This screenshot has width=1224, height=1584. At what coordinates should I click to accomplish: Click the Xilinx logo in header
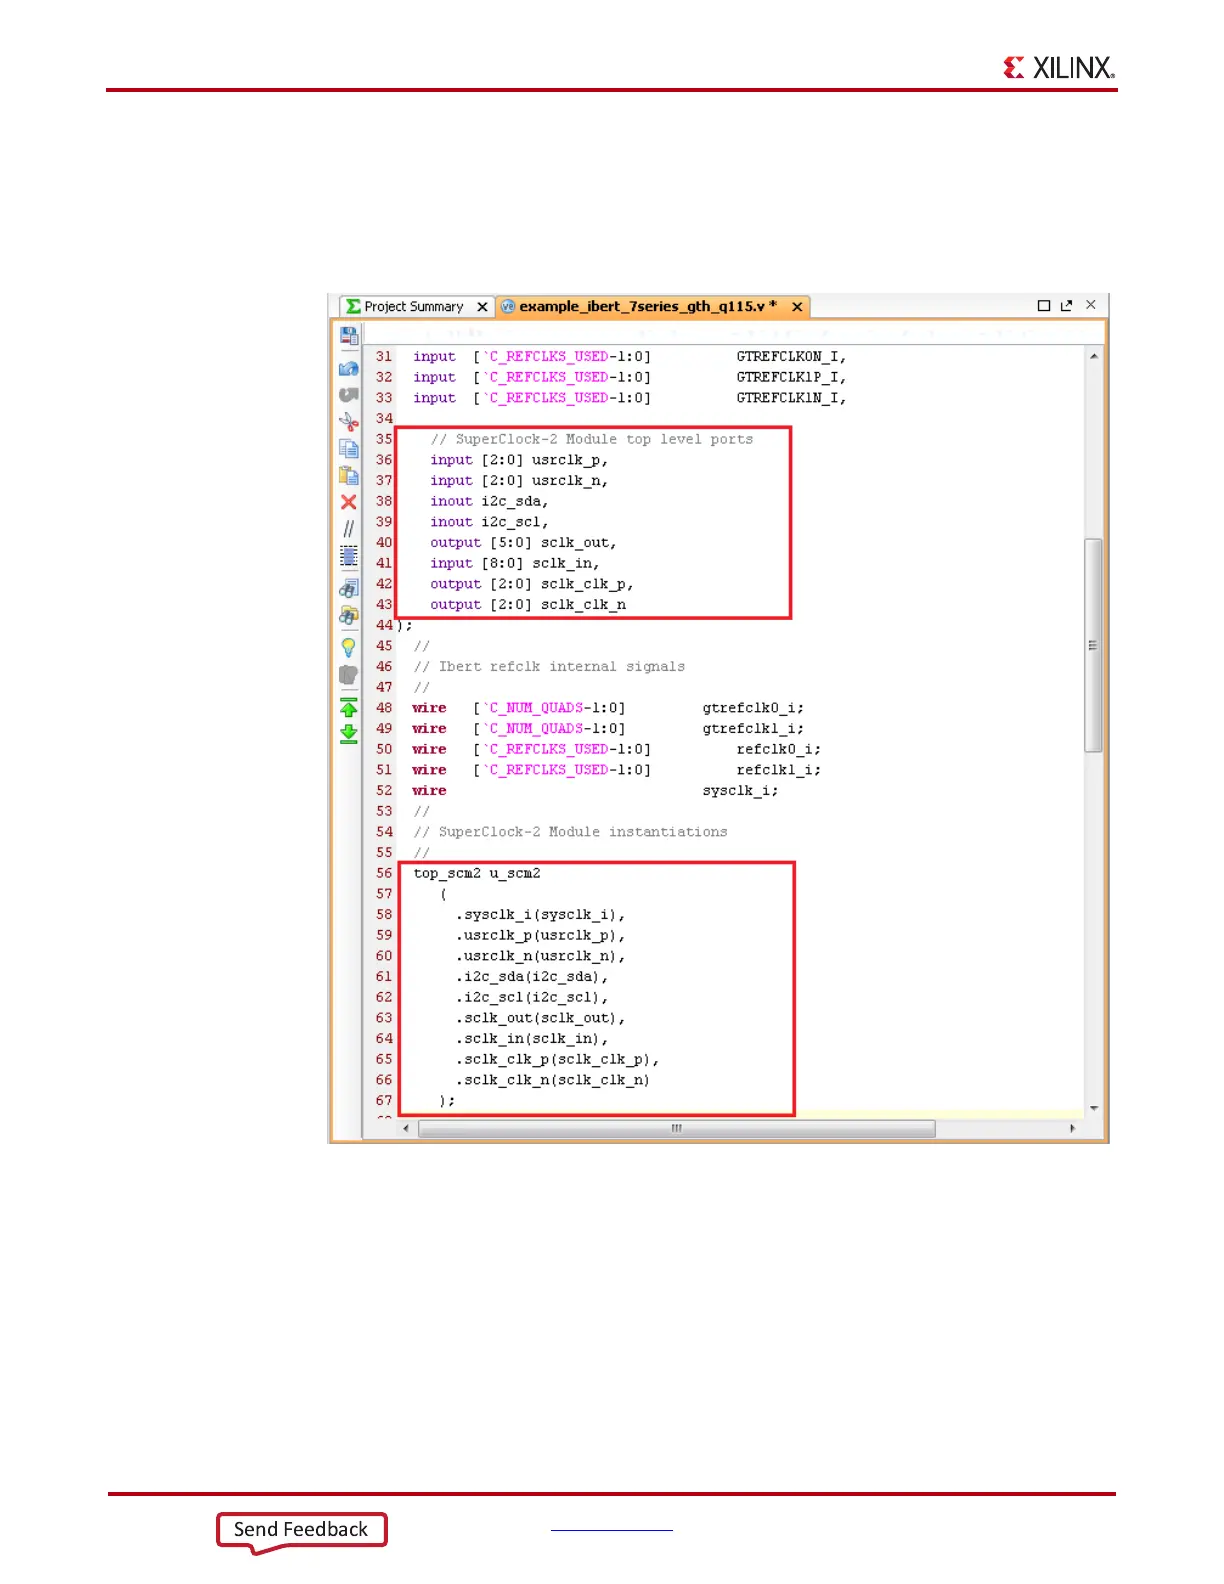(x=1059, y=67)
